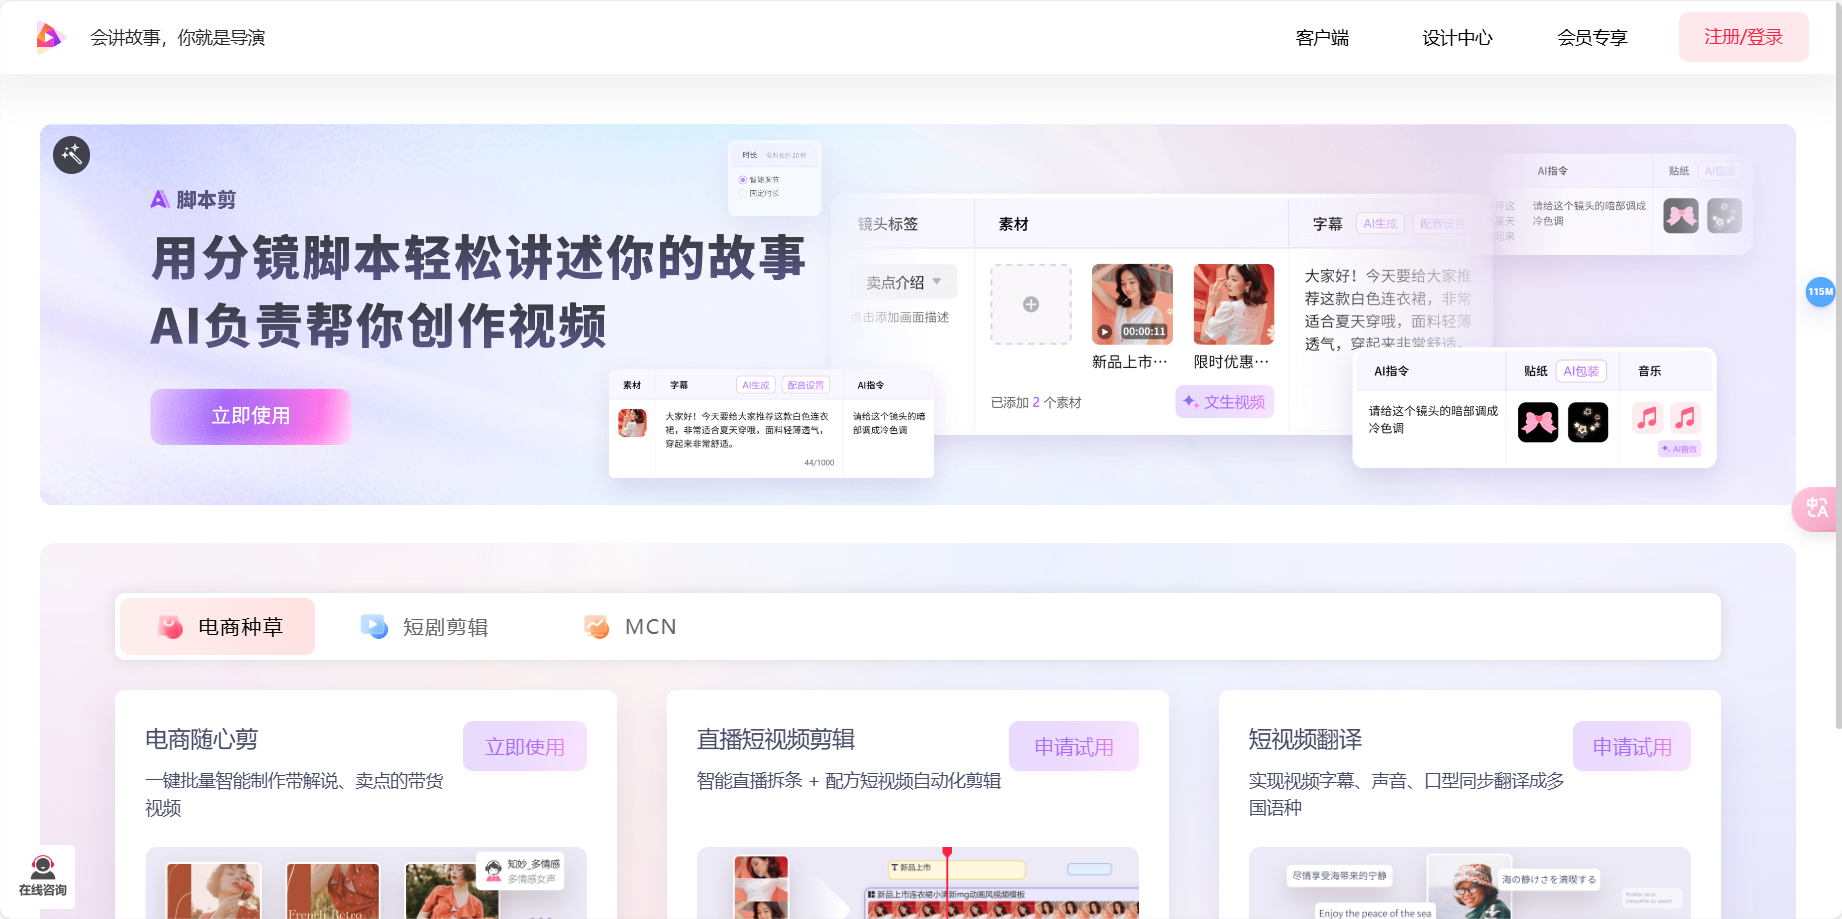Click the plus icon to add new material
1842x919 pixels.
click(1030, 304)
